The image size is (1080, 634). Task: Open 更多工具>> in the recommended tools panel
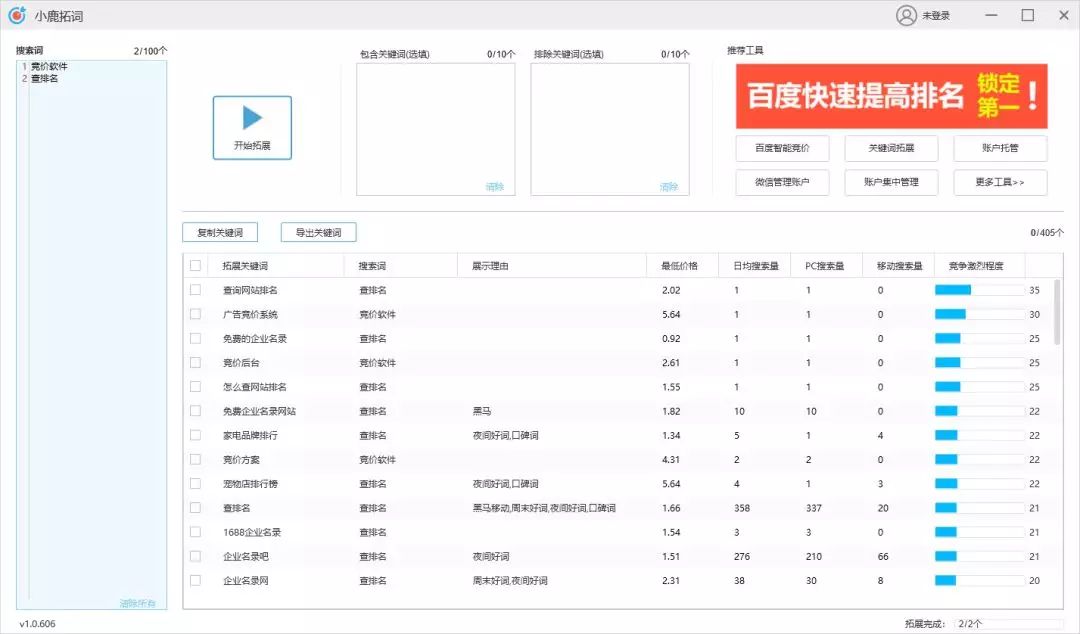[1000, 182]
